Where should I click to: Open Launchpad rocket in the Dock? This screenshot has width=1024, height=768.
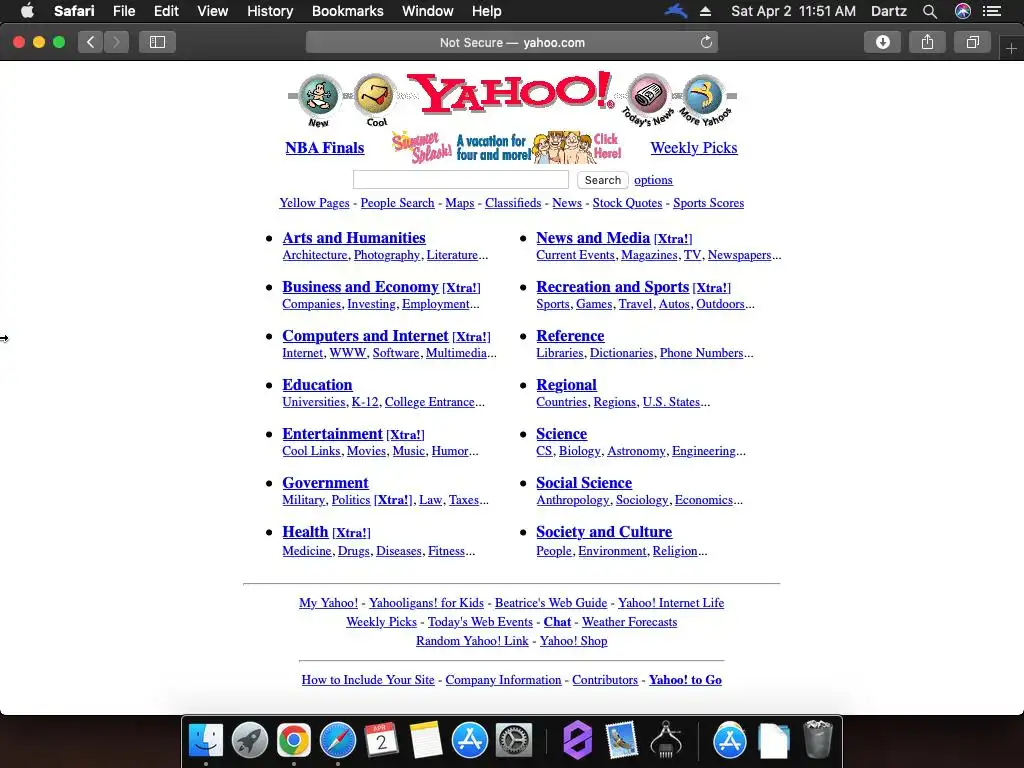point(249,741)
